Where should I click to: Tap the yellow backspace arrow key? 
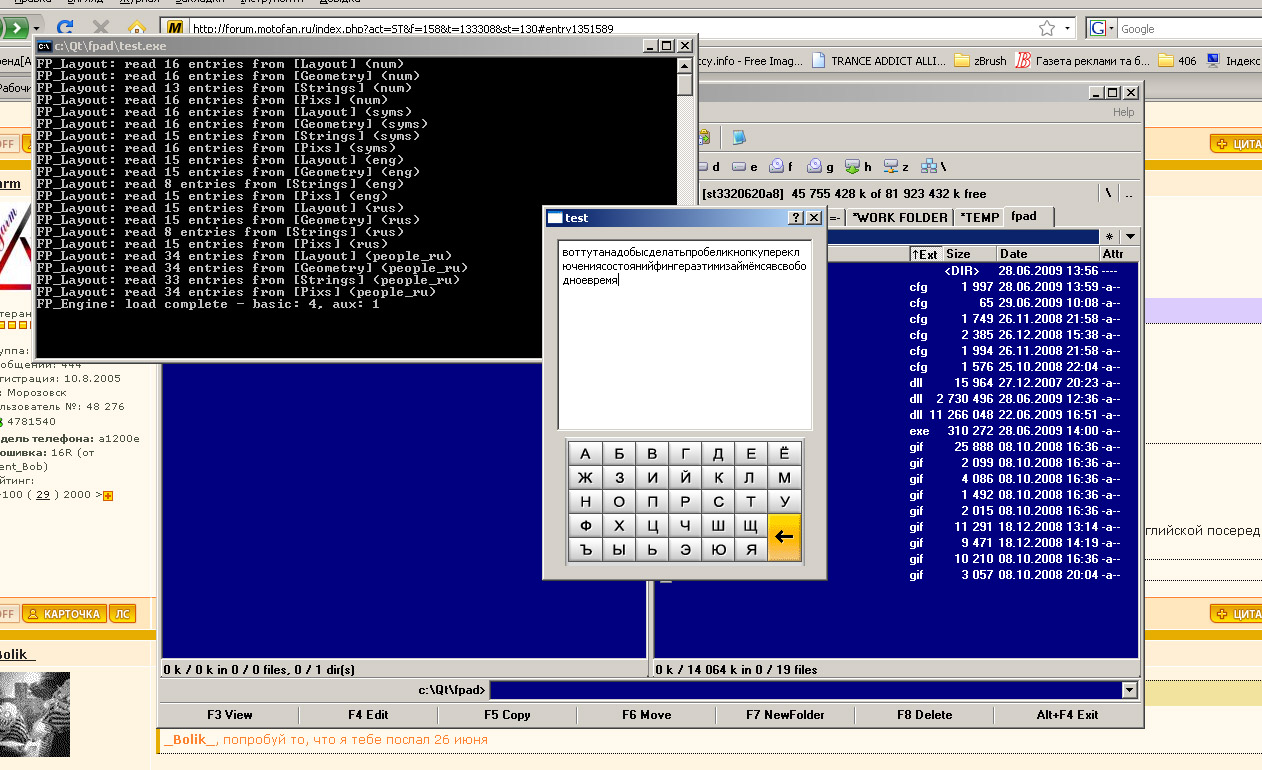784,536
